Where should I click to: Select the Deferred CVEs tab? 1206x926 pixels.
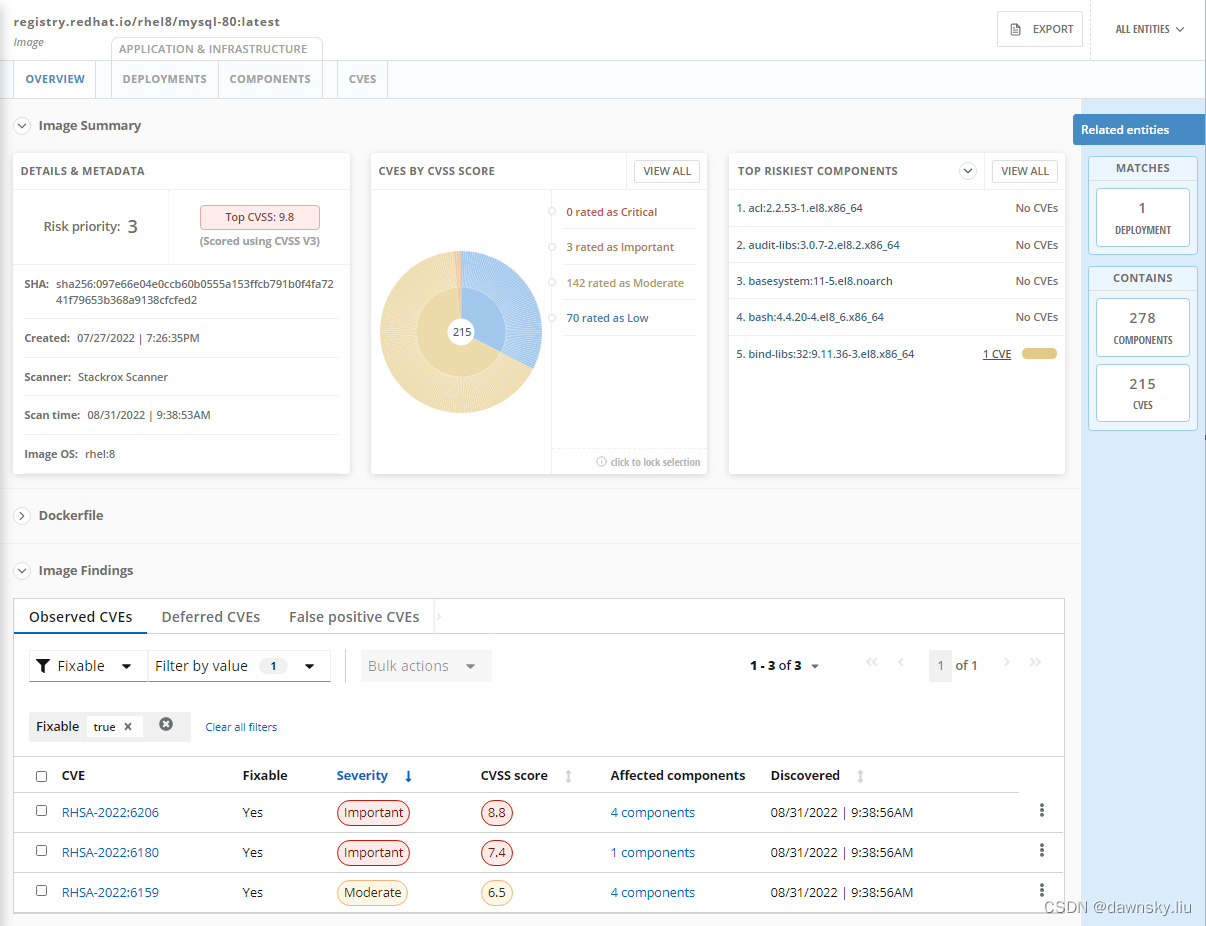point(211,617)
